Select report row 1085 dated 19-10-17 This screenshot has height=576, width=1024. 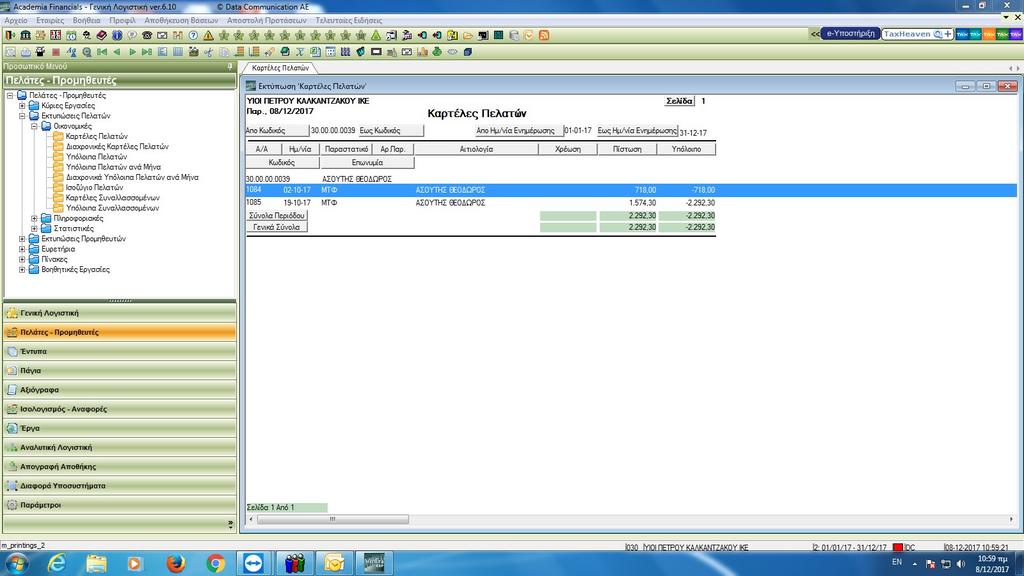(481, 203)
